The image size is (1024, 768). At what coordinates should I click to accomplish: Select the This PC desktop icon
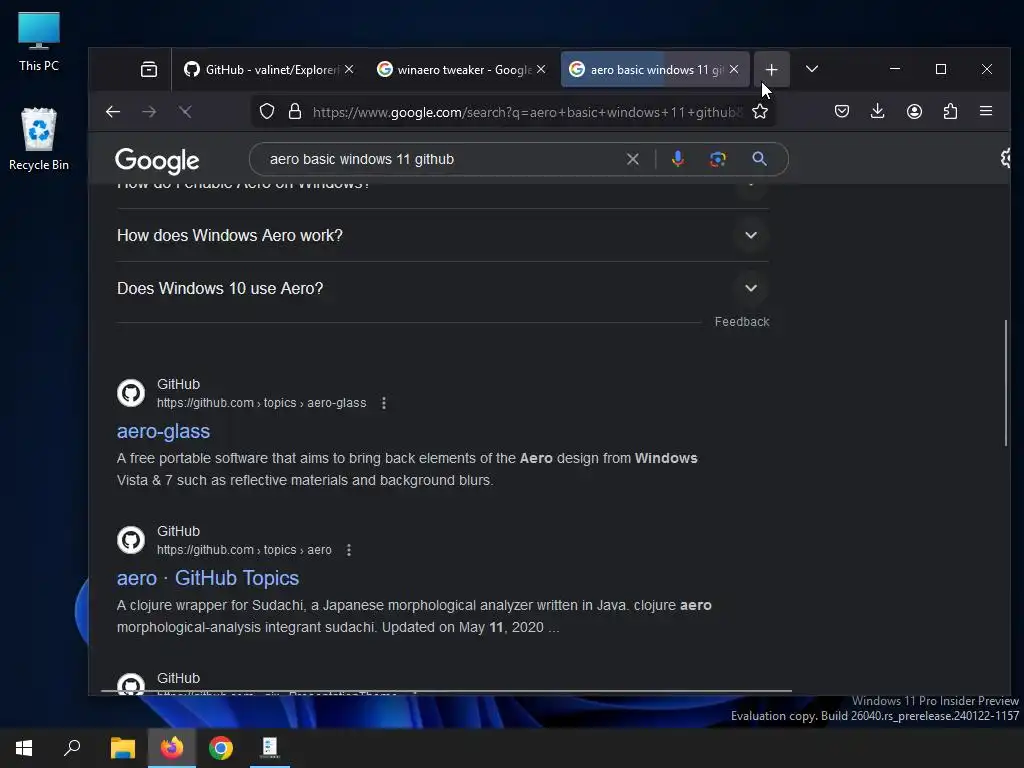tap(39, 42)
